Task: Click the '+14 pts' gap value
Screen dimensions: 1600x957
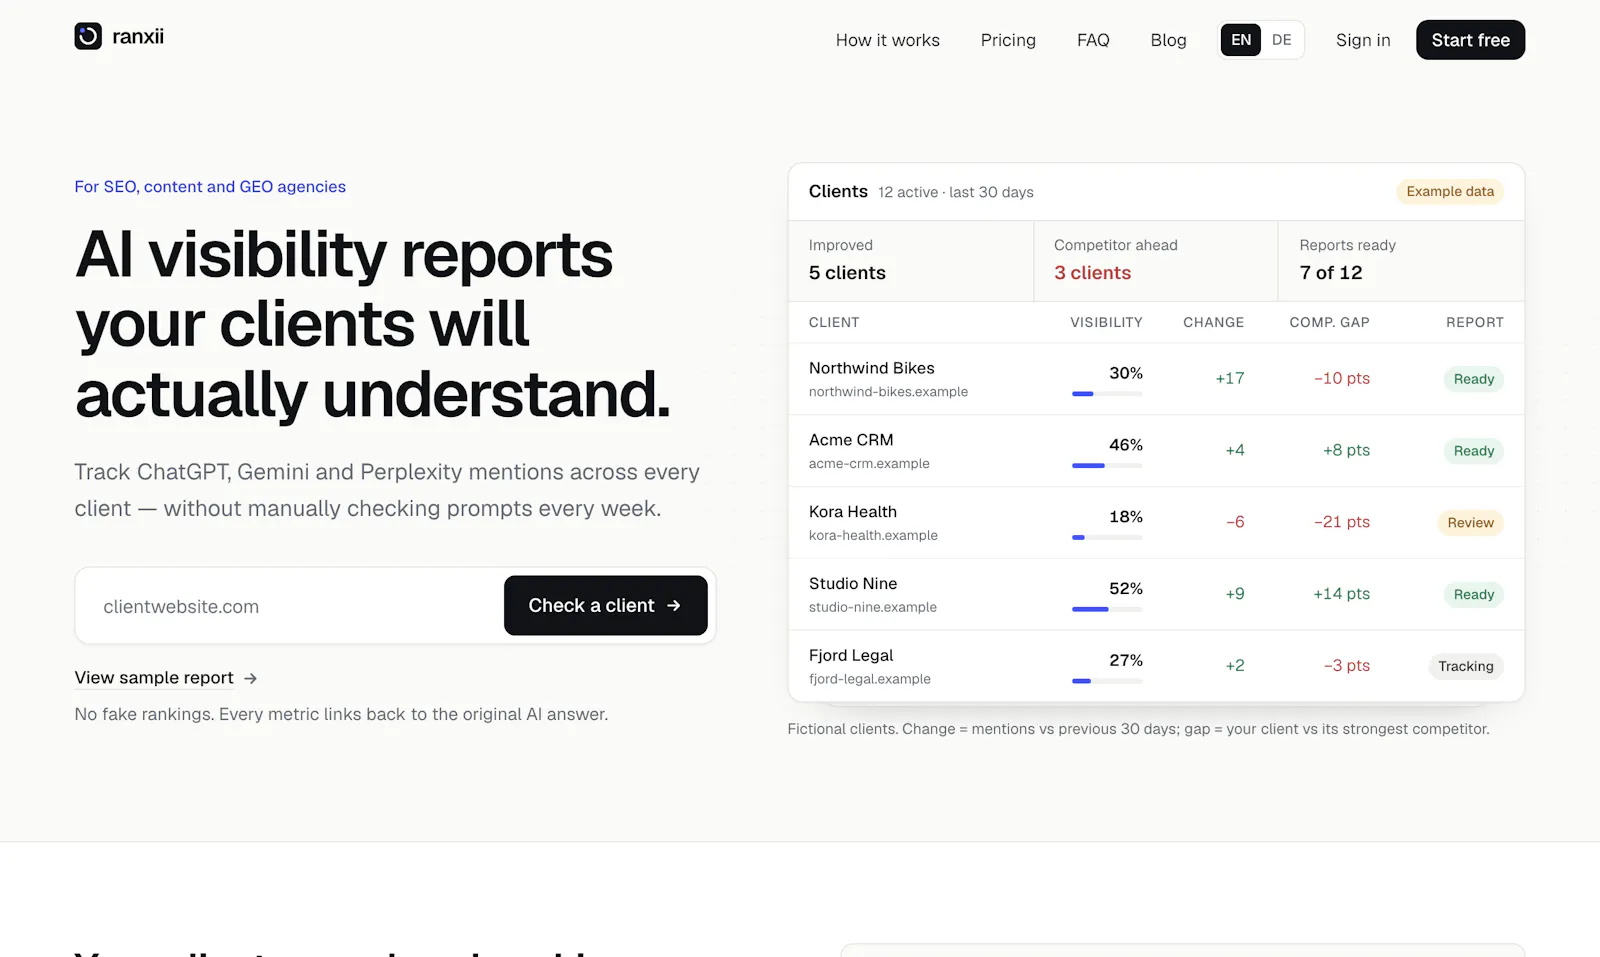Action: click(x=1342, y=594)
